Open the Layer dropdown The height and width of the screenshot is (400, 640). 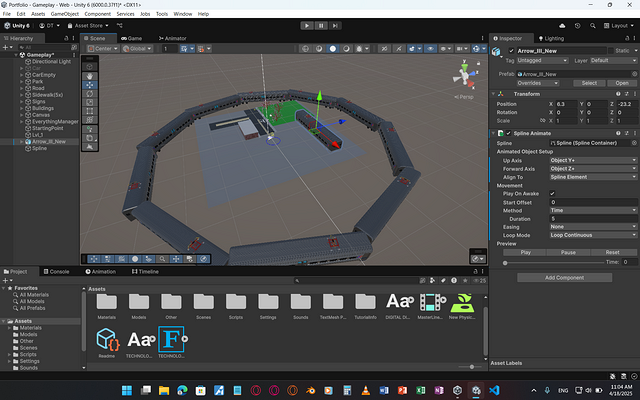(613, 60)
